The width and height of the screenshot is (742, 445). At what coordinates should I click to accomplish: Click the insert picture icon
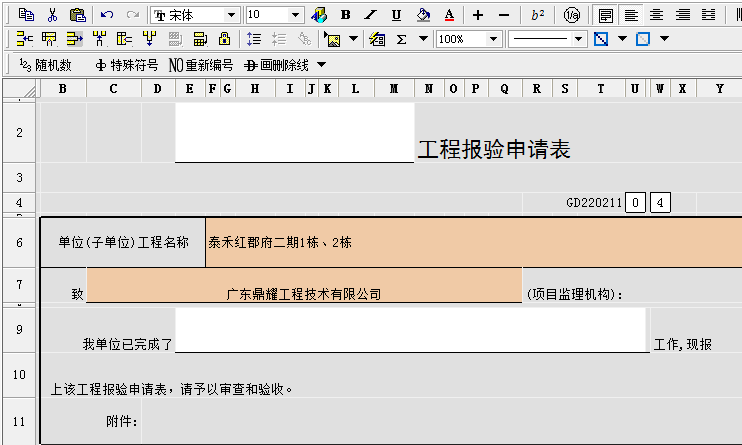[x=332, y=39]
